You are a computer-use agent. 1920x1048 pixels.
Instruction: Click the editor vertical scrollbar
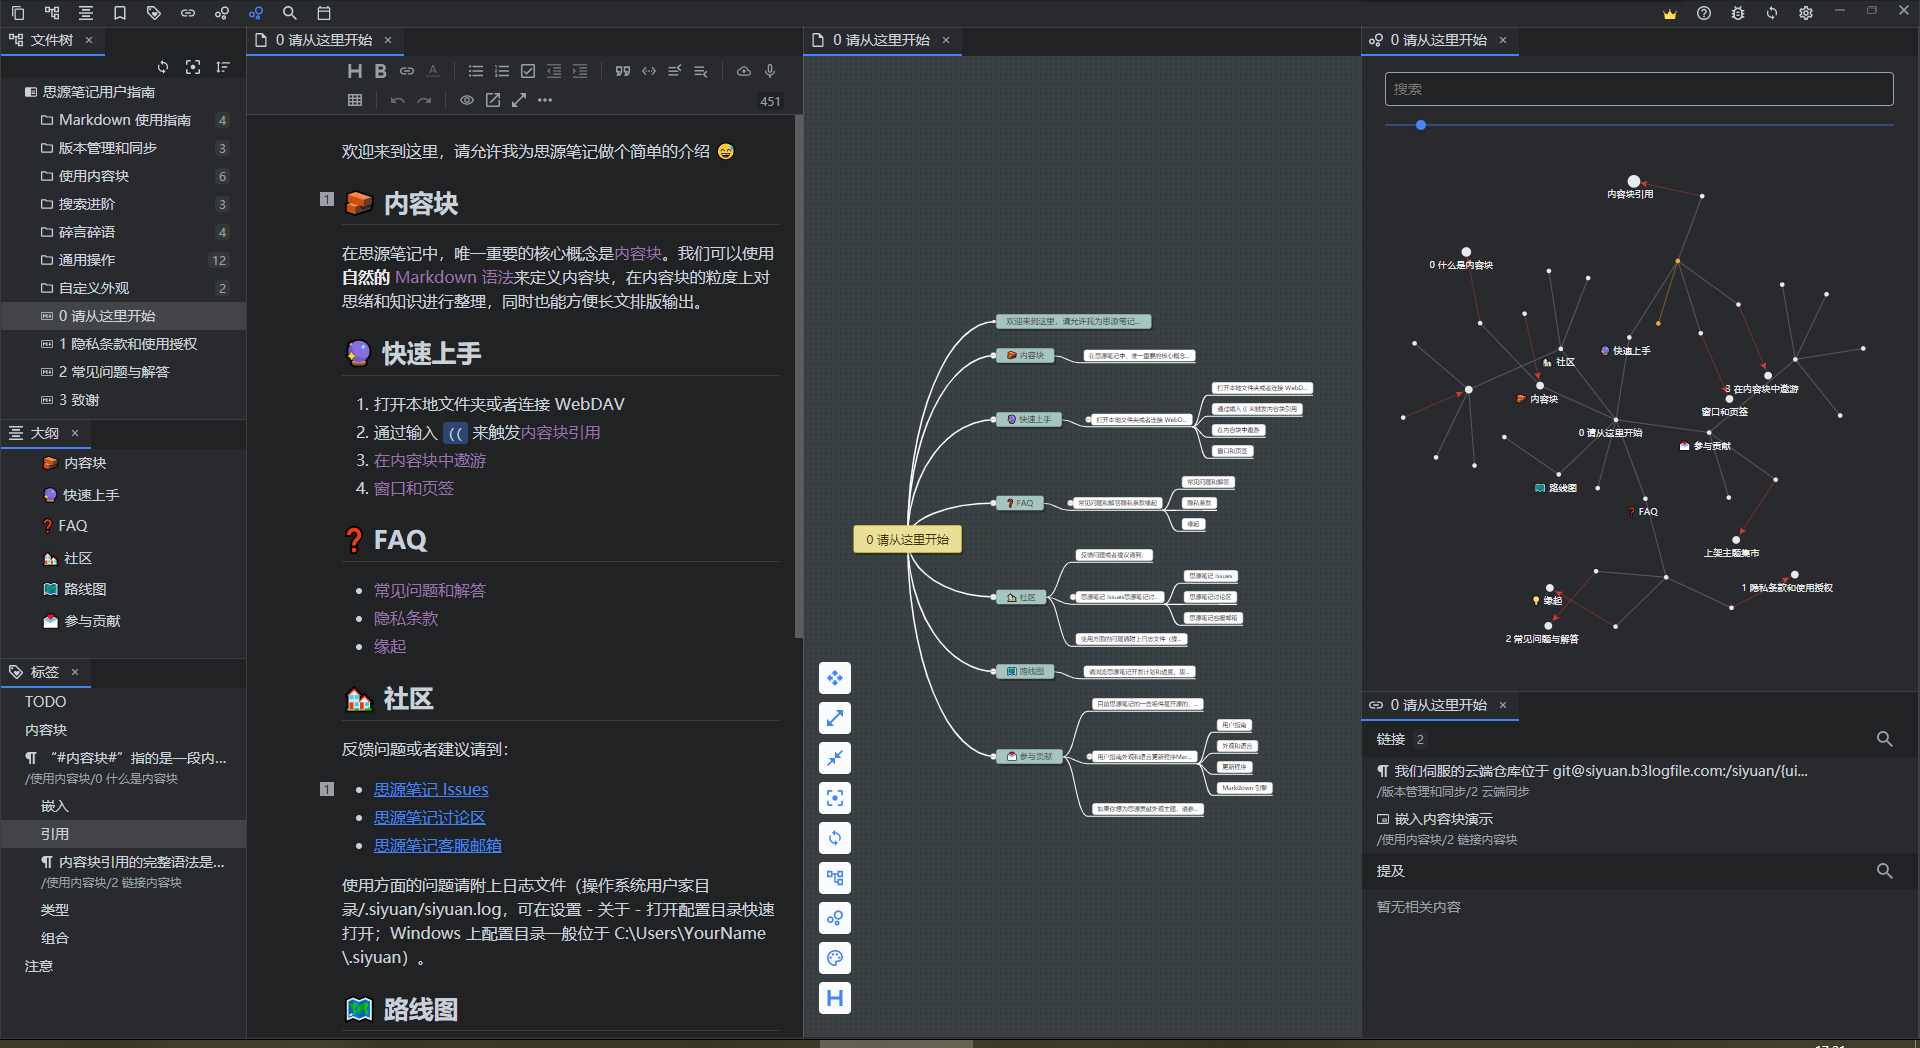pyautogui.click(x=799, y=378)
